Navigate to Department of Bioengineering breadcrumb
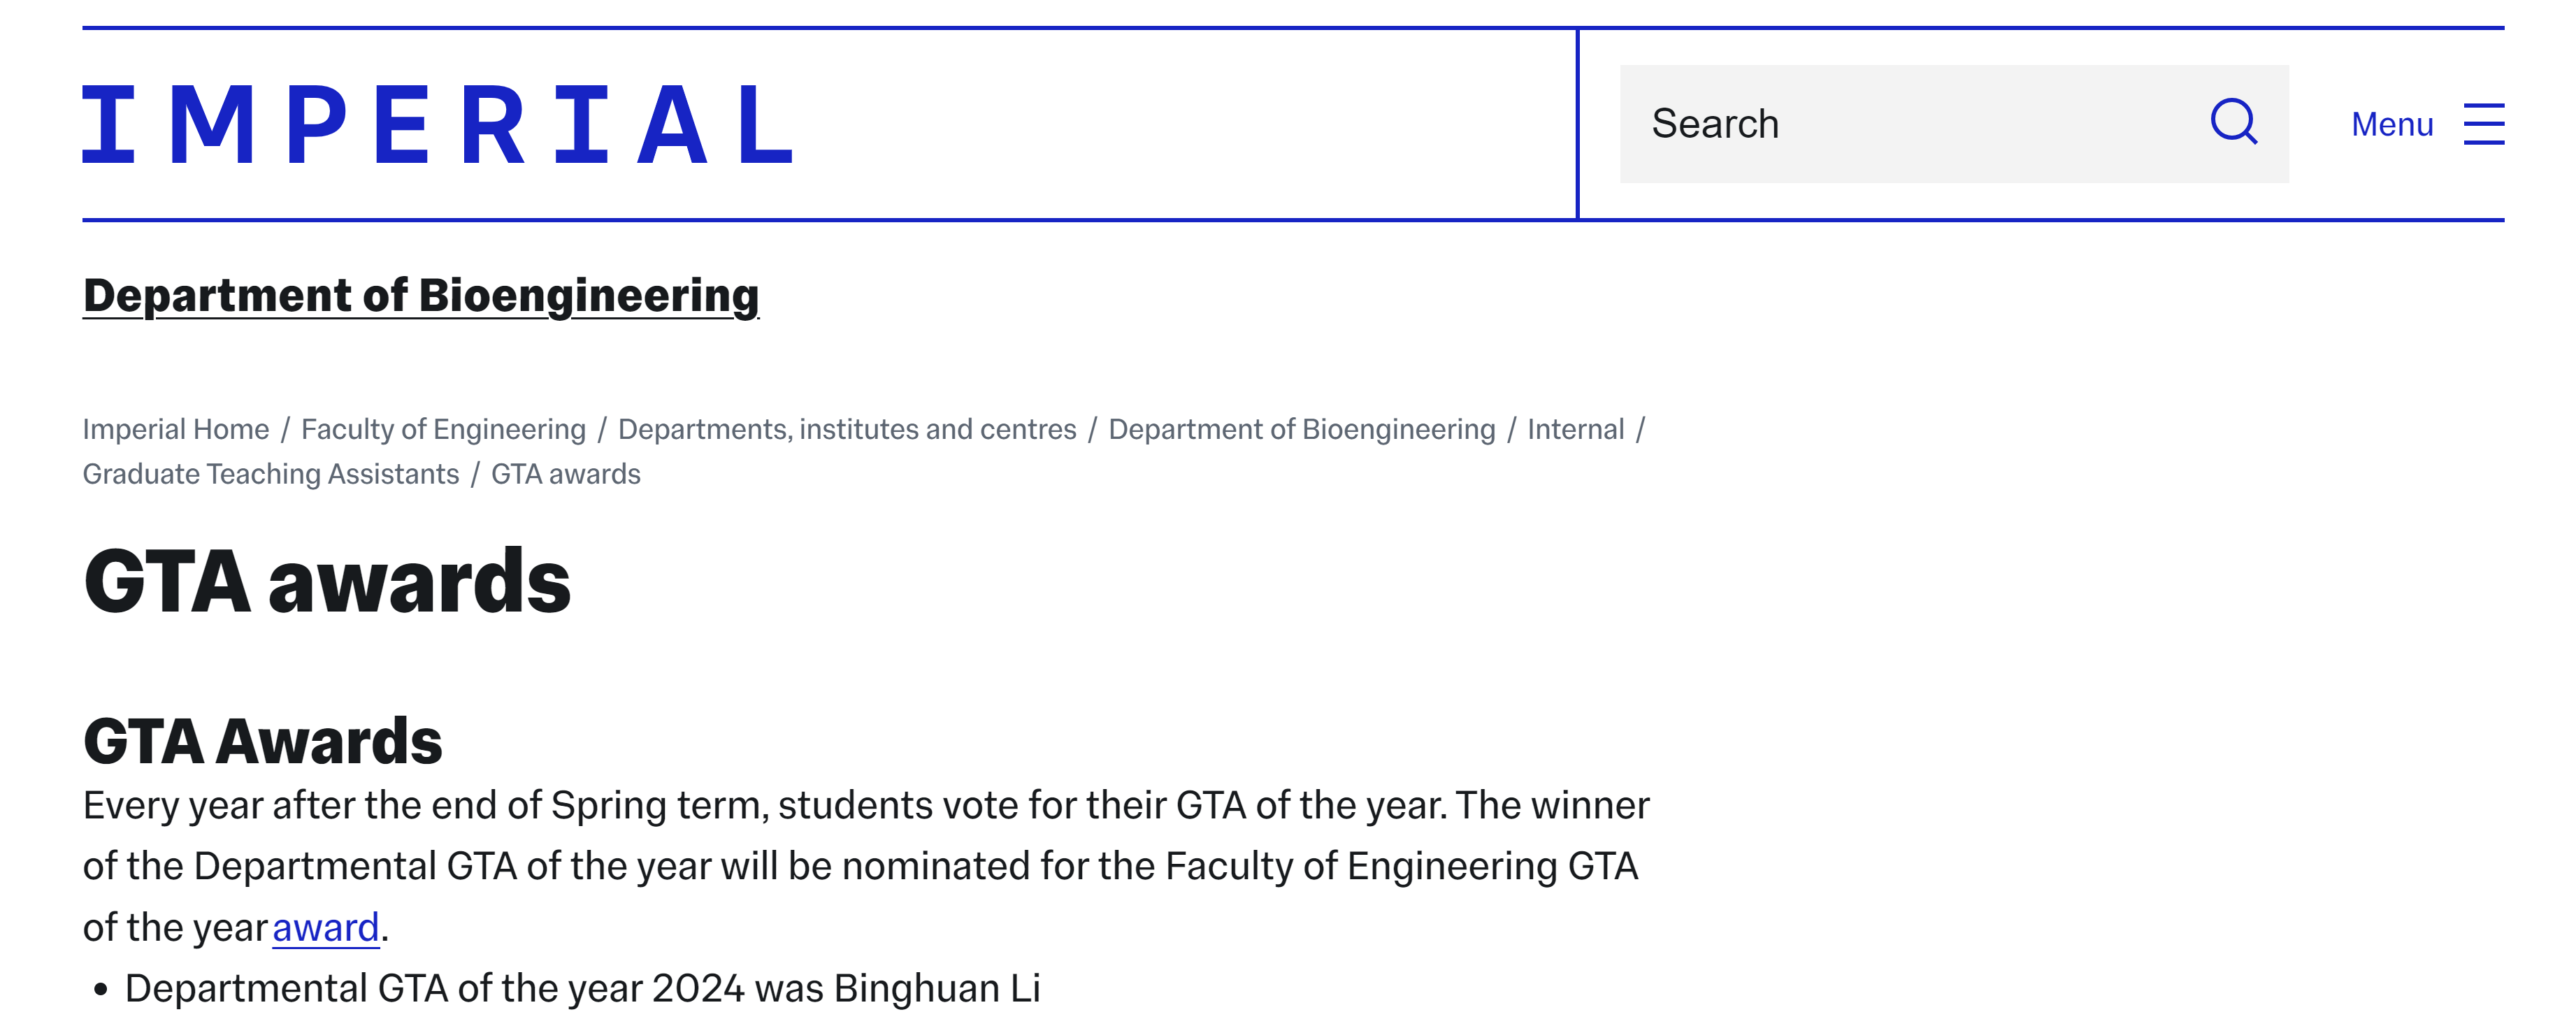This screenshot has width=2576, height=1026. click(1301, 429)
